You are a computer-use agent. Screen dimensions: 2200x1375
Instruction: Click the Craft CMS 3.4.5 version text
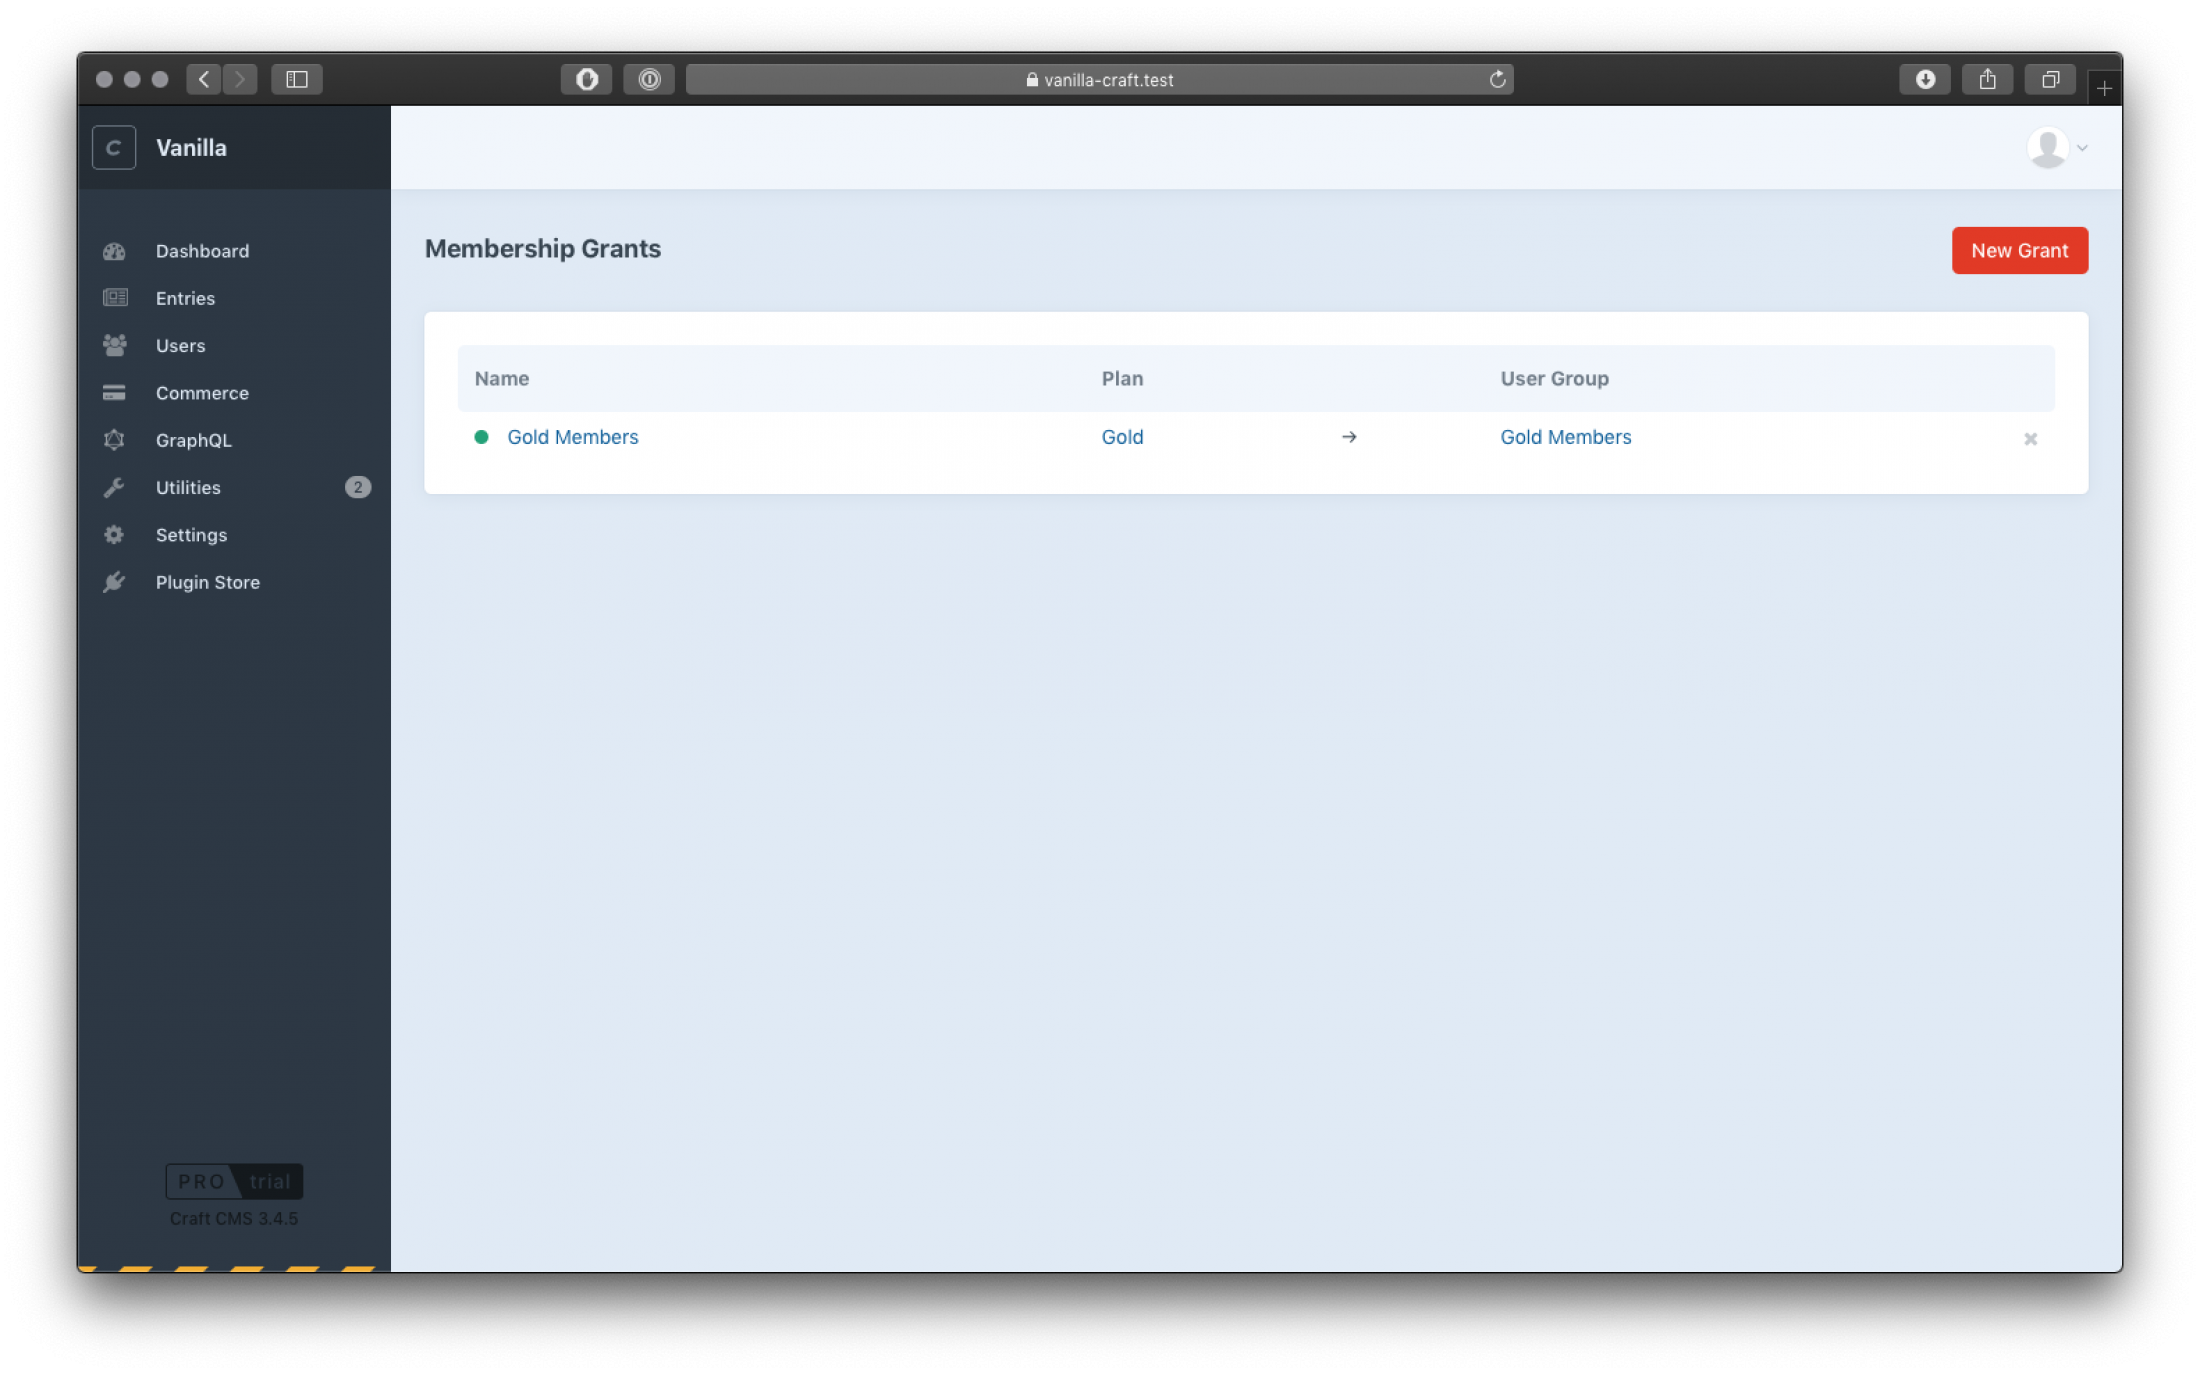point(234,1218)
